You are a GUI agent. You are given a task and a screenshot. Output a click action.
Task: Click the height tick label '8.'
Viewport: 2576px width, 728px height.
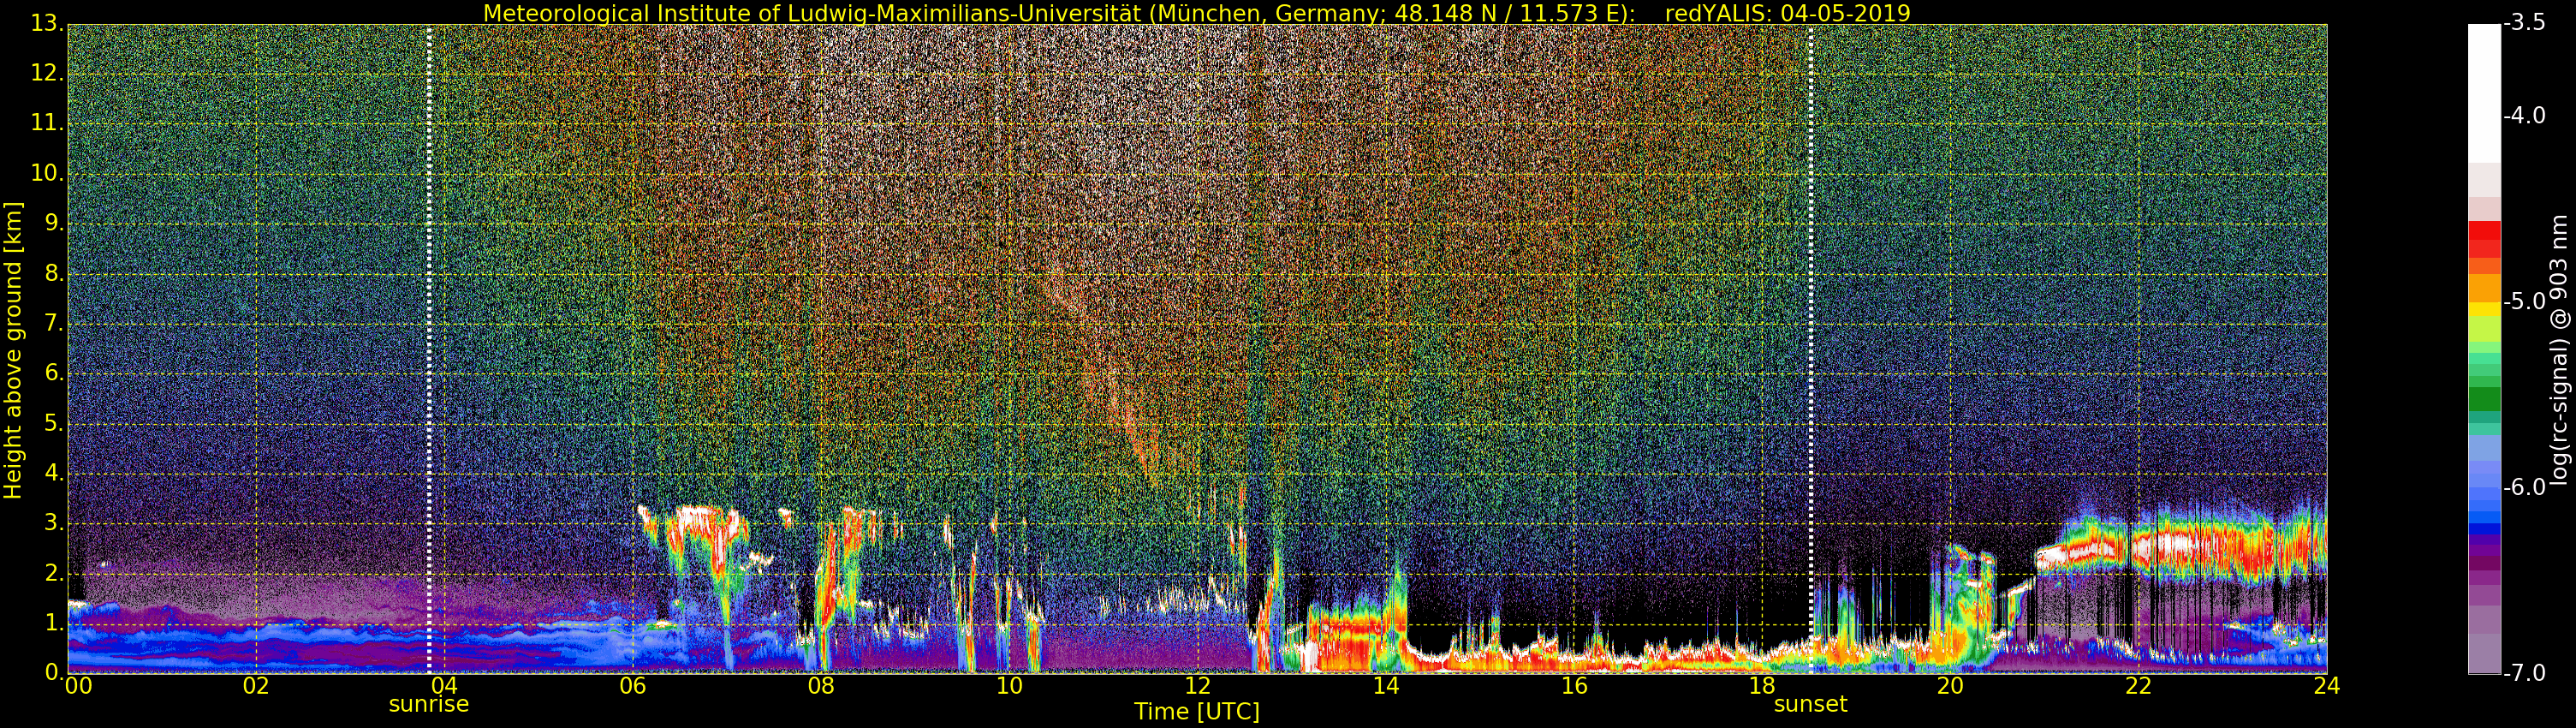click(x=54, y=274)
